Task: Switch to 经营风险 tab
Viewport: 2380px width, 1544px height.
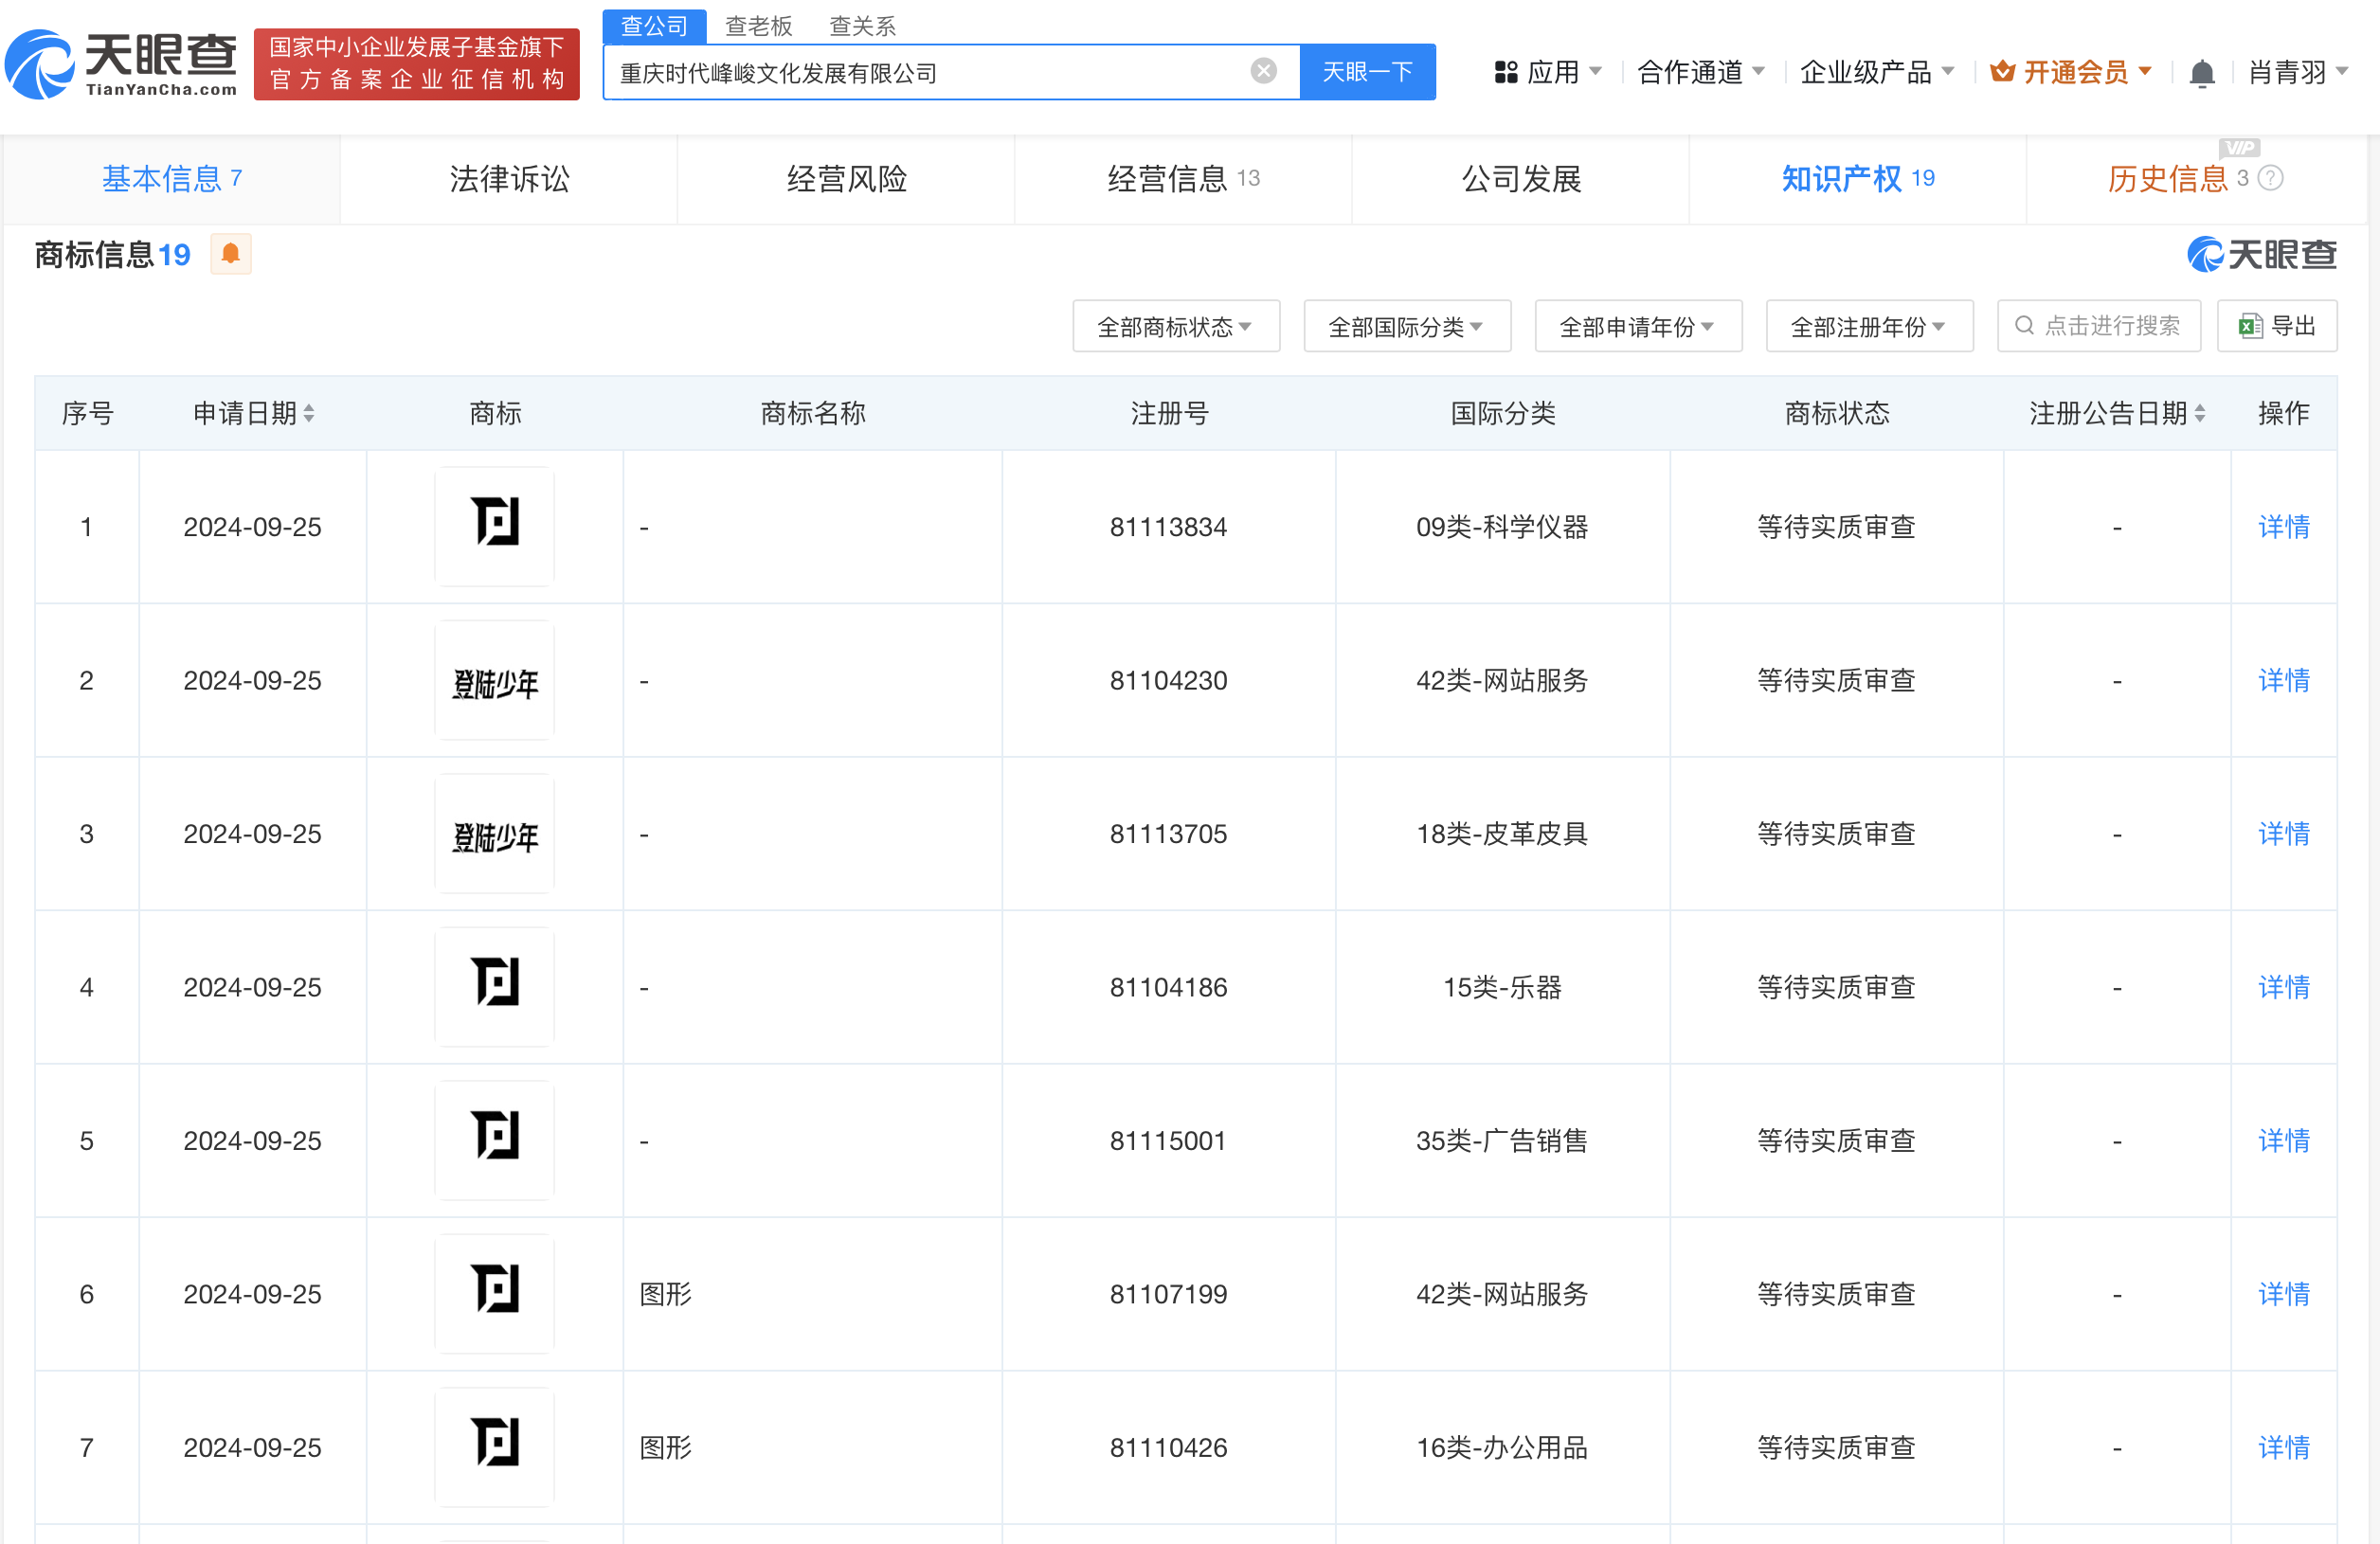Action: 846,179
